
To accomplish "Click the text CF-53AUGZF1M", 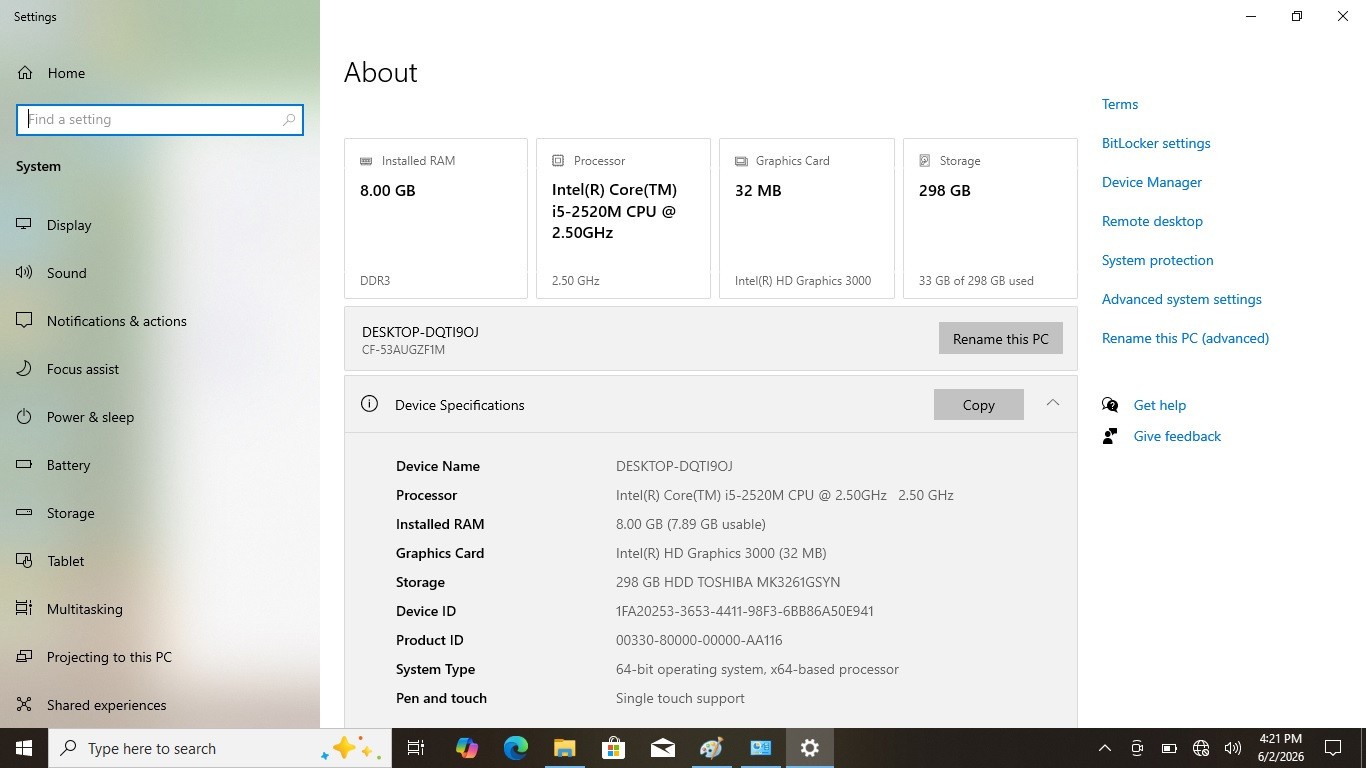I will click(403, 350).
